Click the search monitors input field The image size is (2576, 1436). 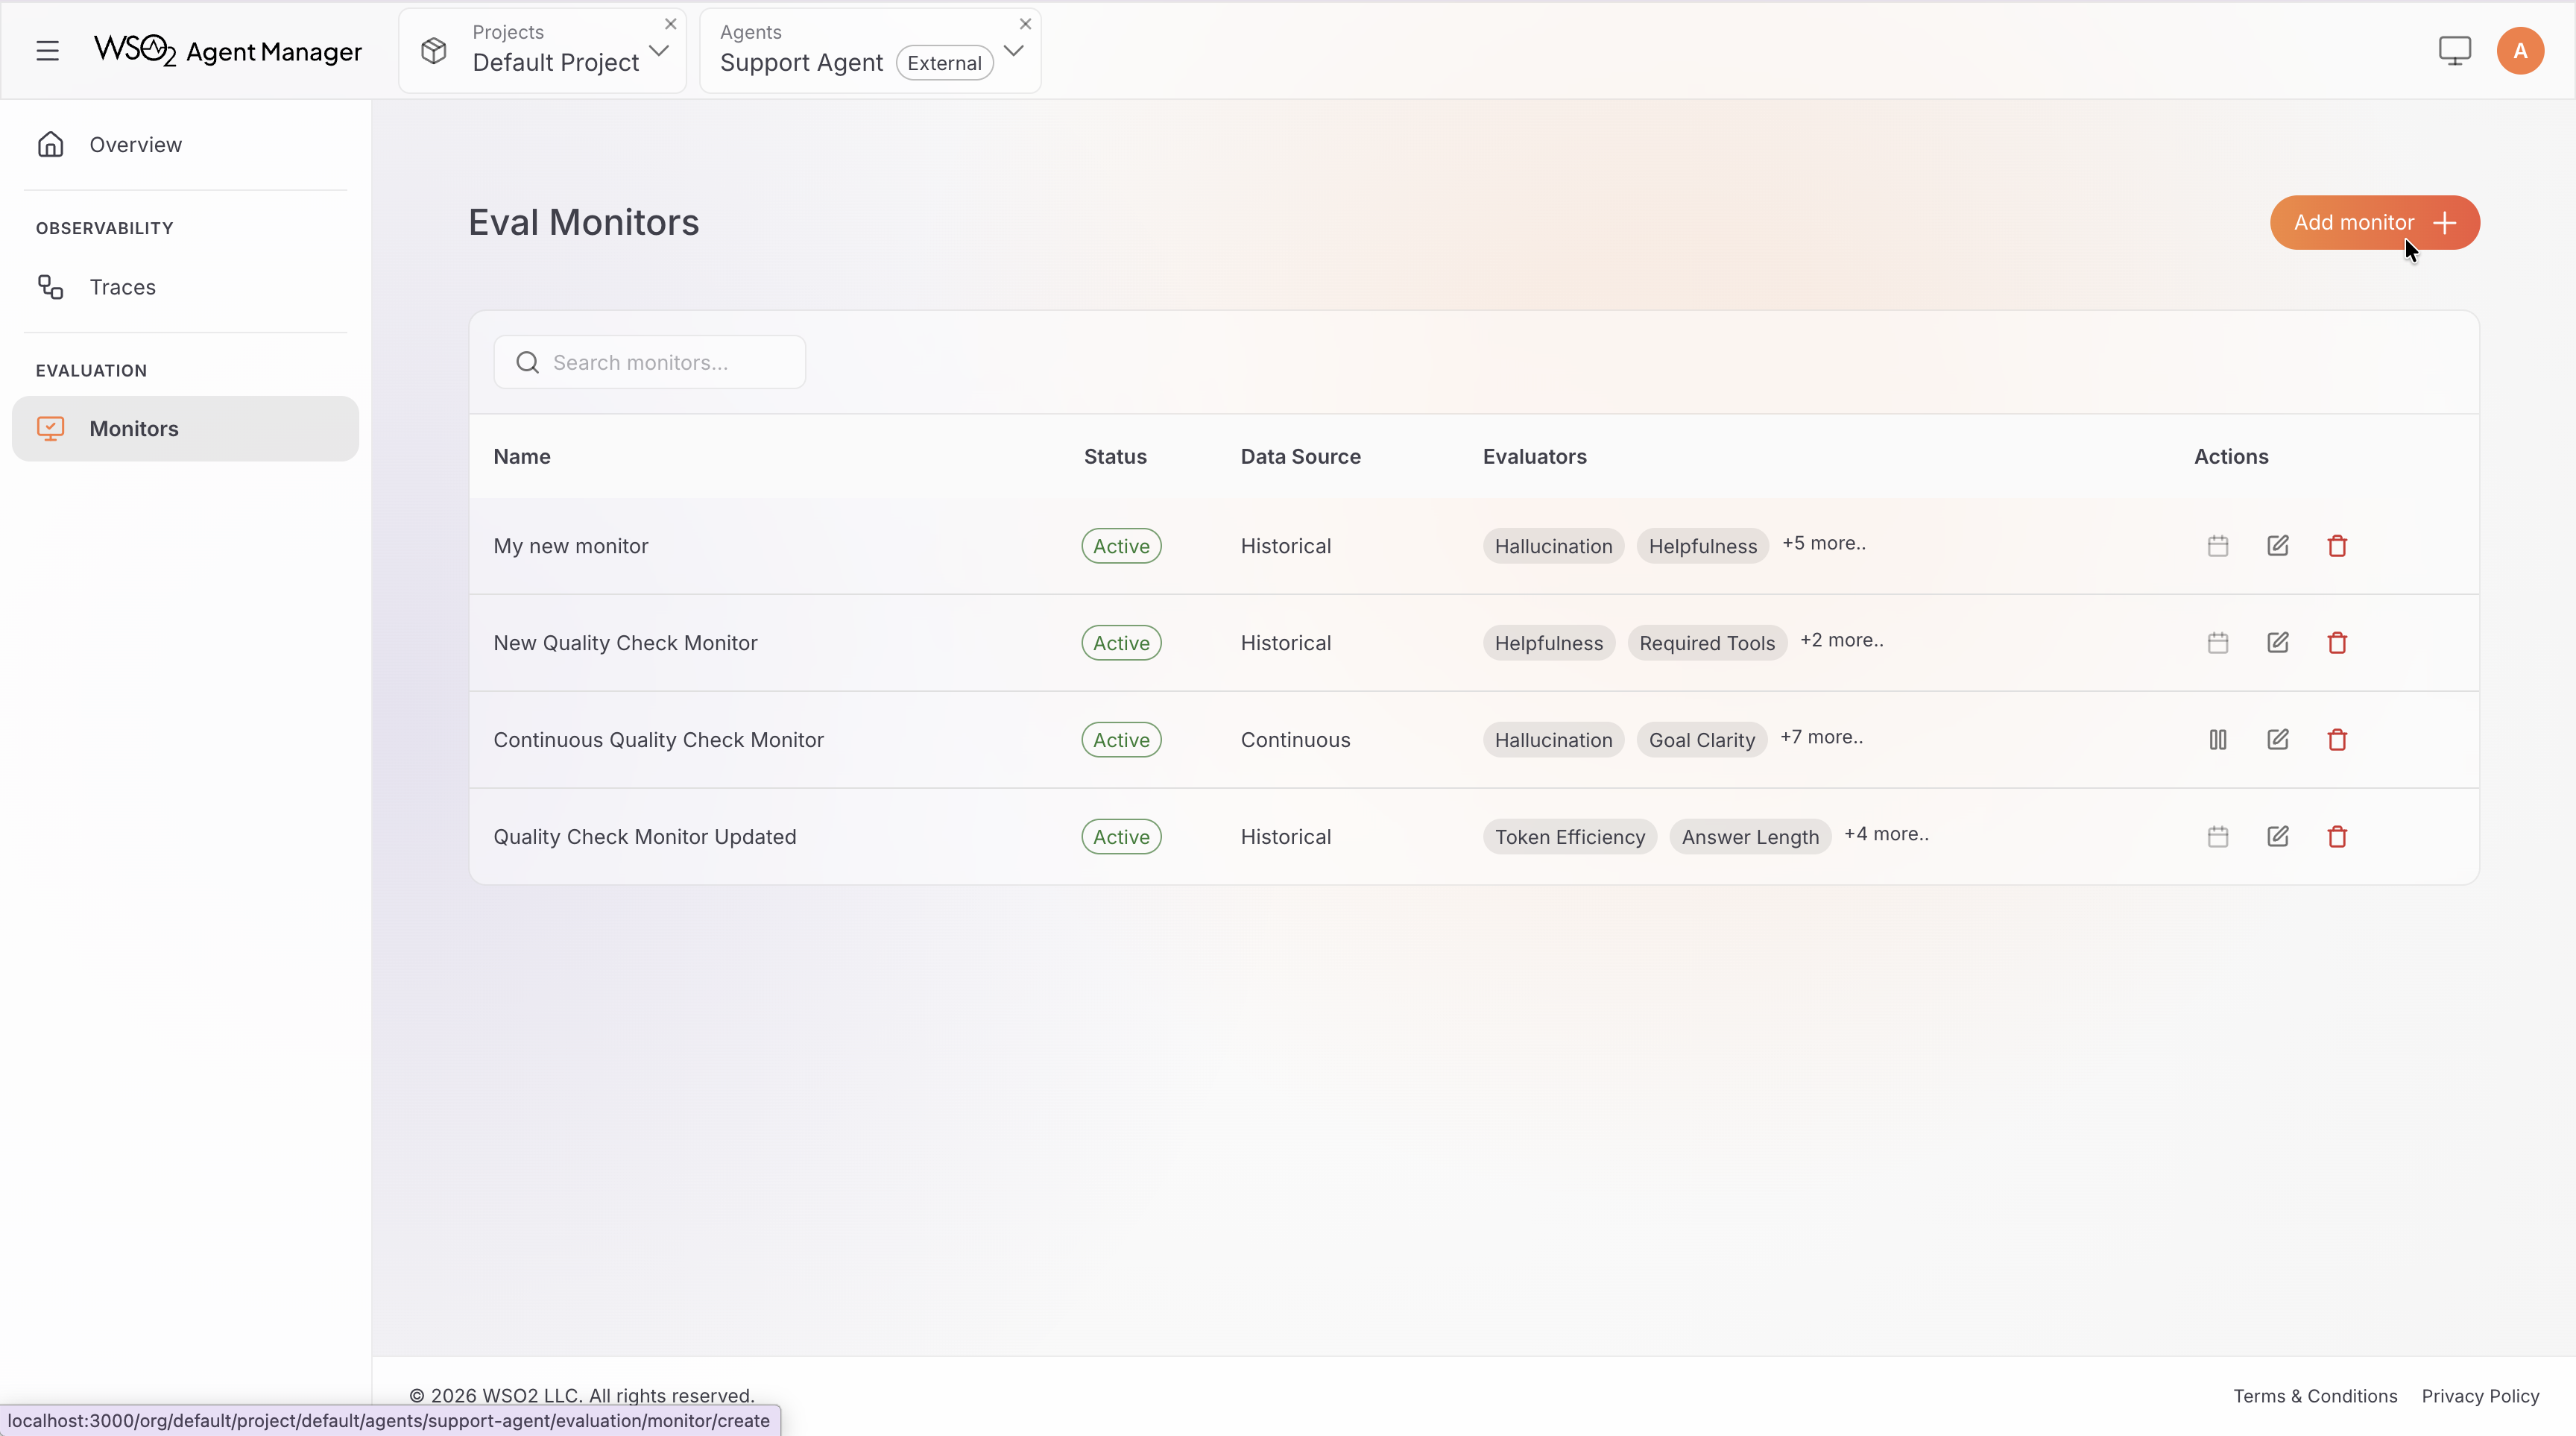point(650,362)
